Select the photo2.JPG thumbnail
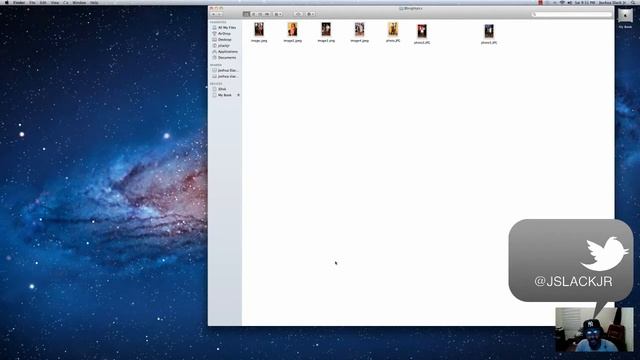 (422, 31)
